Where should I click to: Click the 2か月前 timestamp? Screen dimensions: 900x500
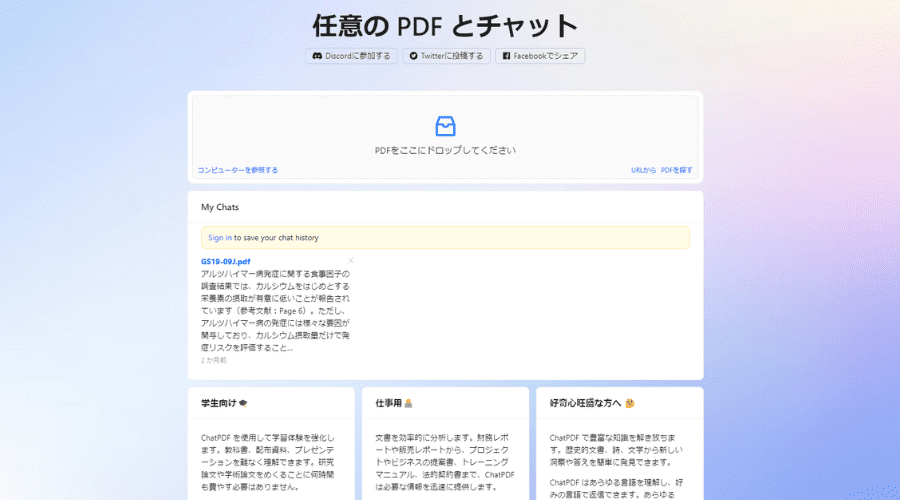tap(214, 360)
